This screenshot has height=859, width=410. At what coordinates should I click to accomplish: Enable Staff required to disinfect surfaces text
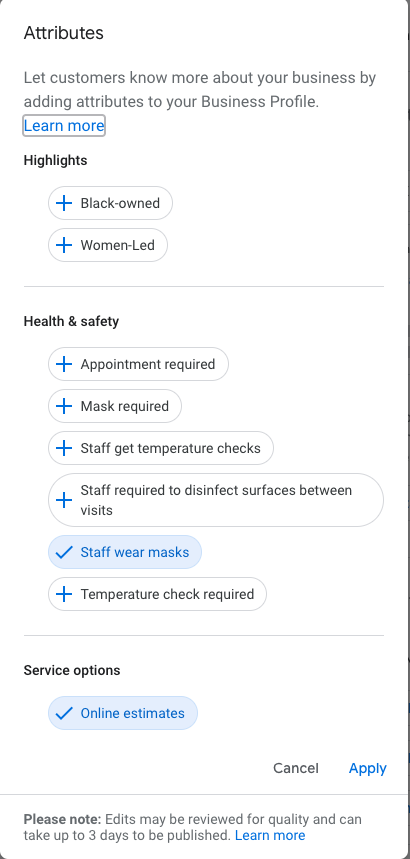tap(216, 500)
